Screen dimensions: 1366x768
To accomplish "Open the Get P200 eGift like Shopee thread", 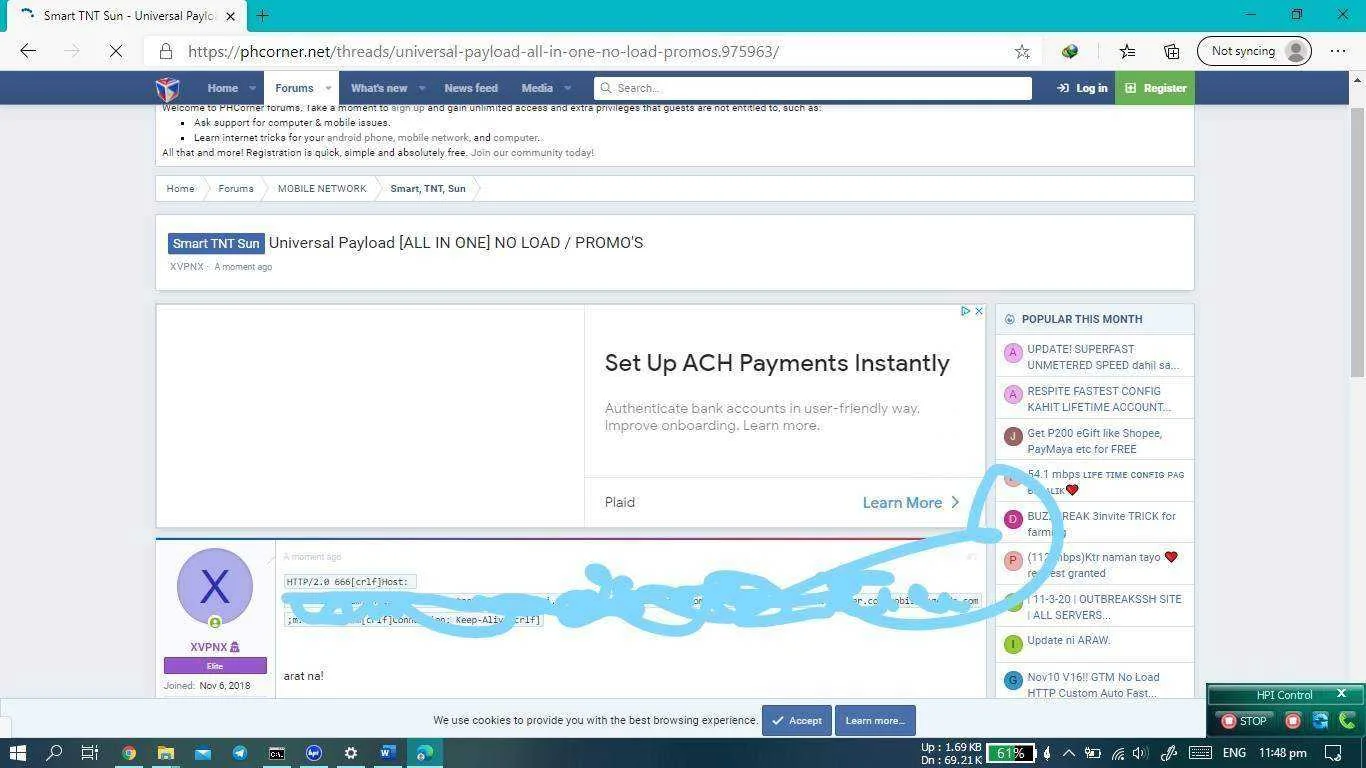I will [x=1094, y=441].
